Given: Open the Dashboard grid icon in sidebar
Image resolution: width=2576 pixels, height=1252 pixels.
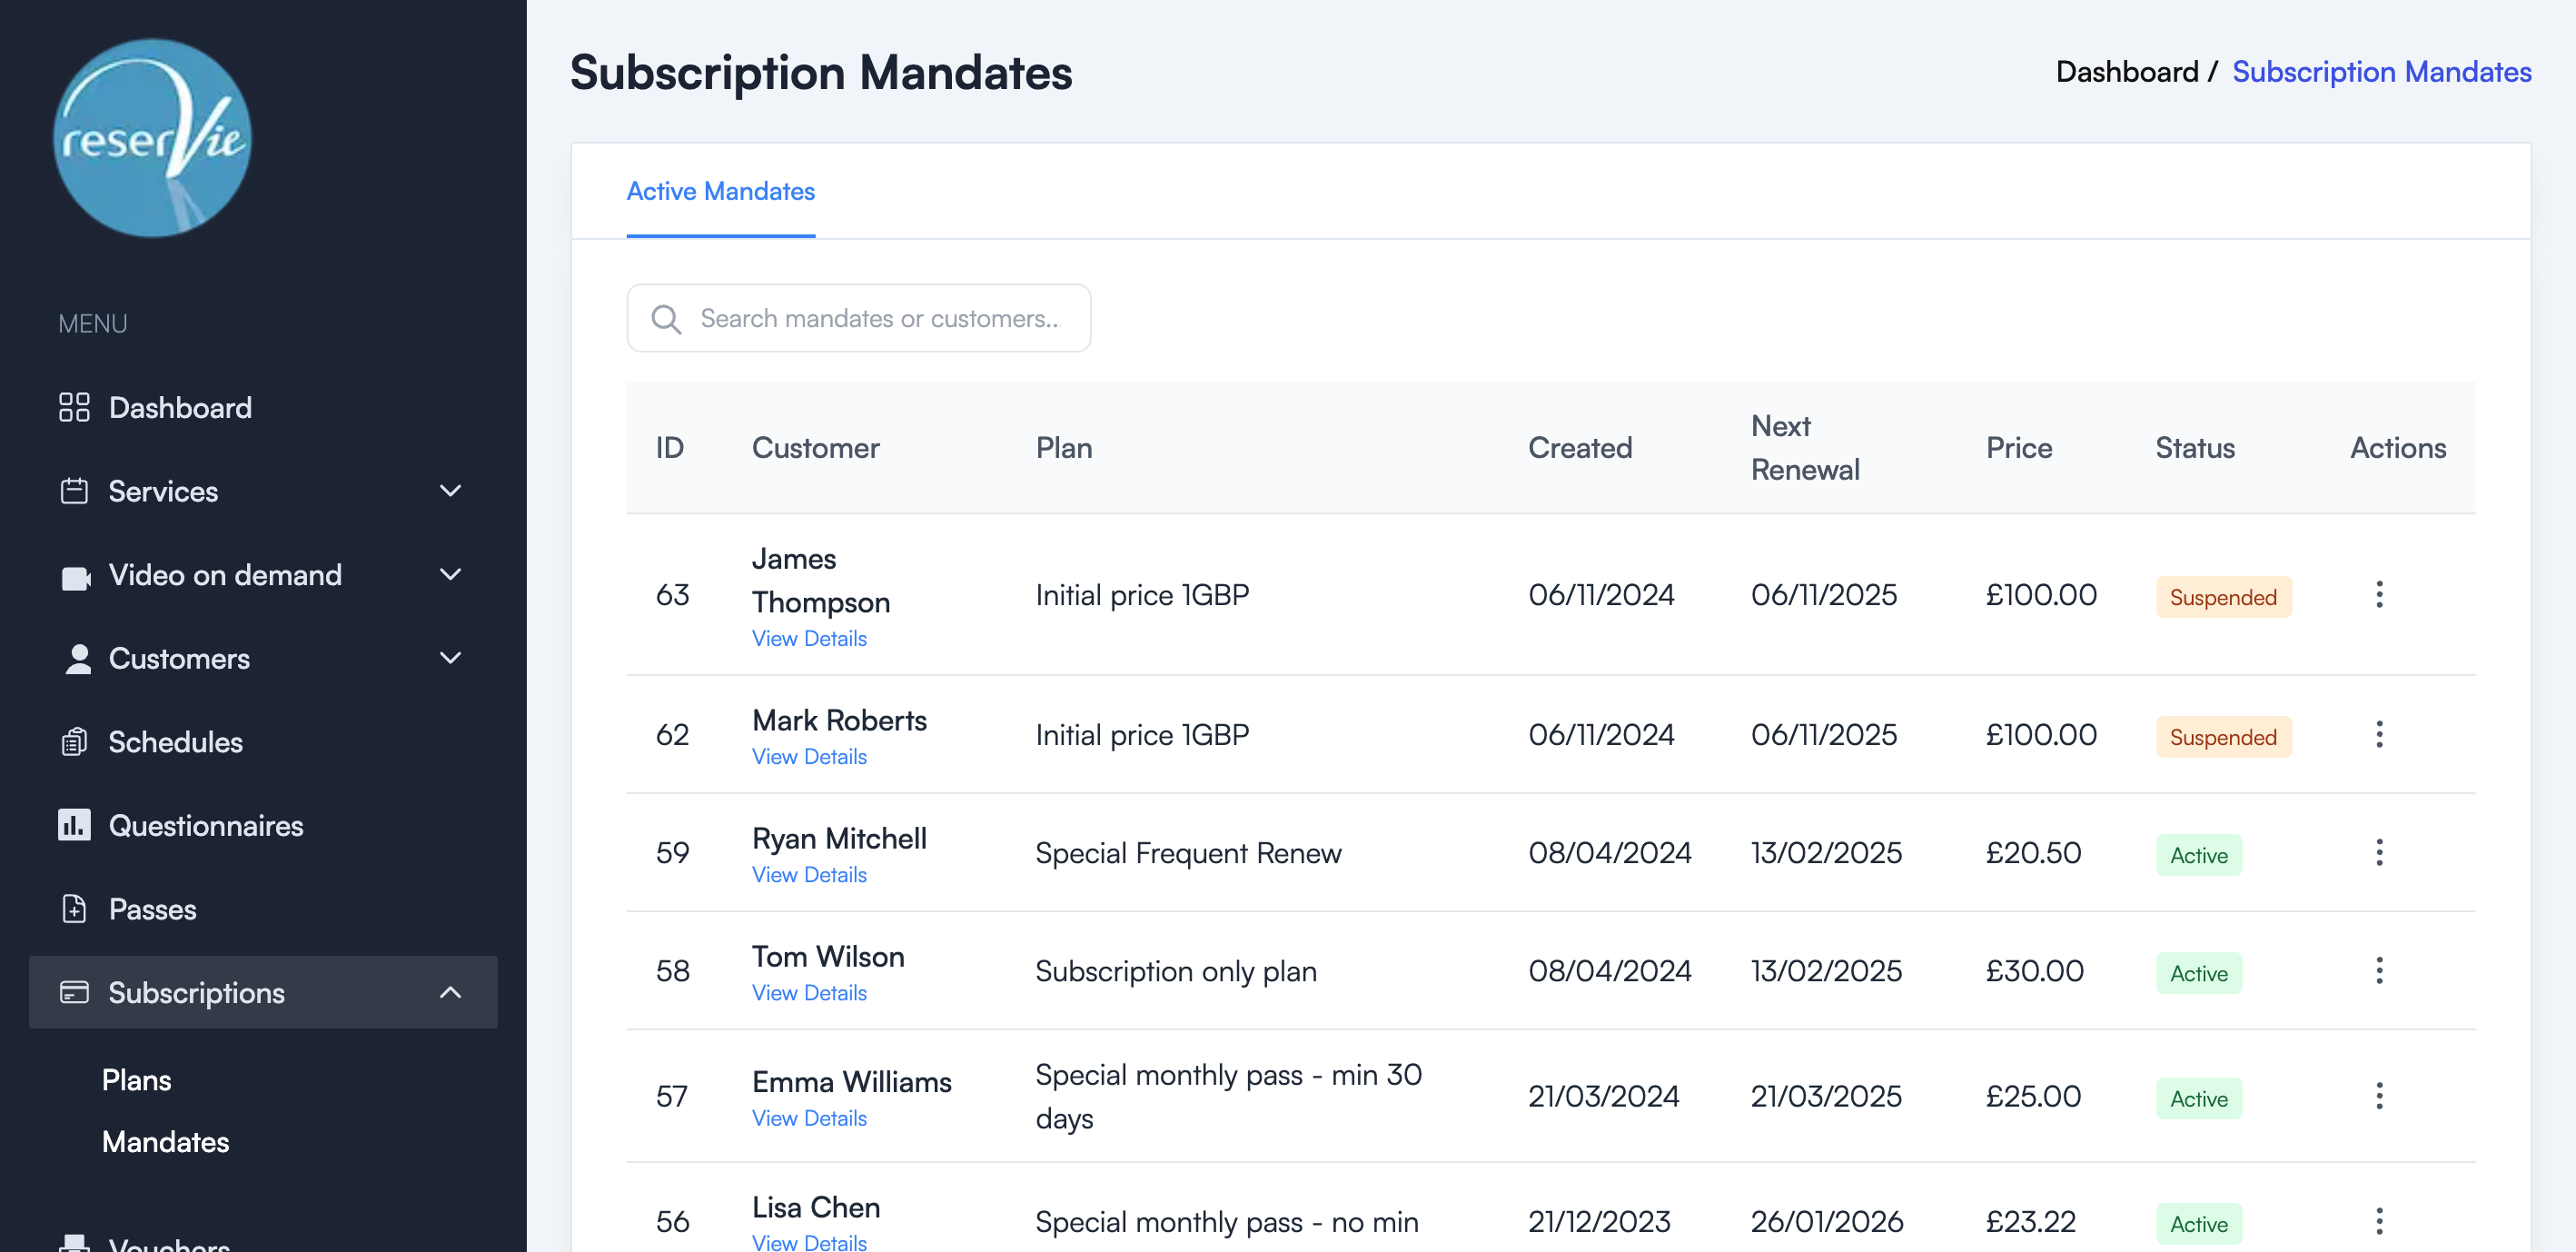Looking at the screenshot, I should 74,407.
